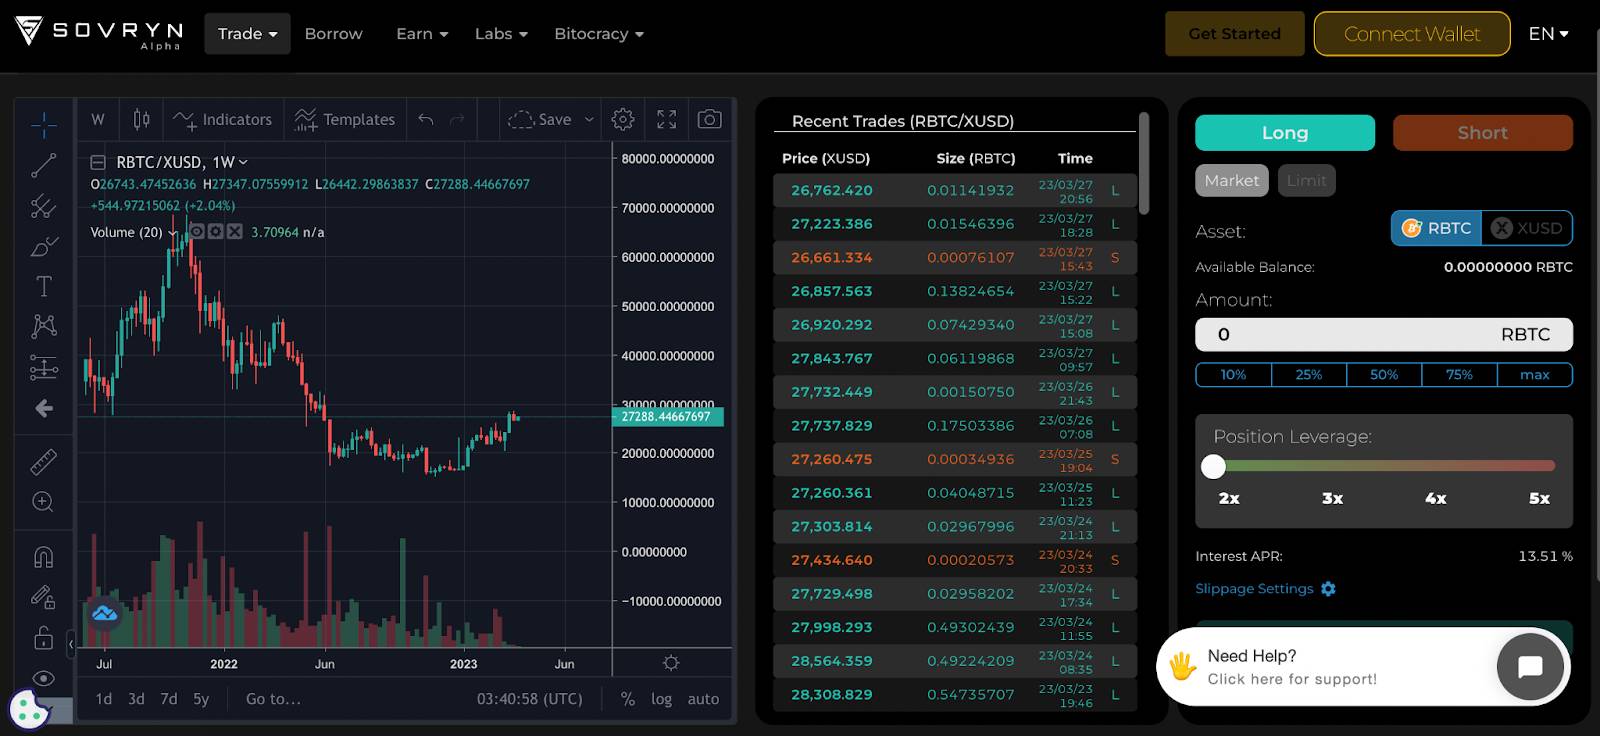This screenshot has width=1600, height=736.
Task: Select the text annotation tool
Action: (x=43, y=287)
